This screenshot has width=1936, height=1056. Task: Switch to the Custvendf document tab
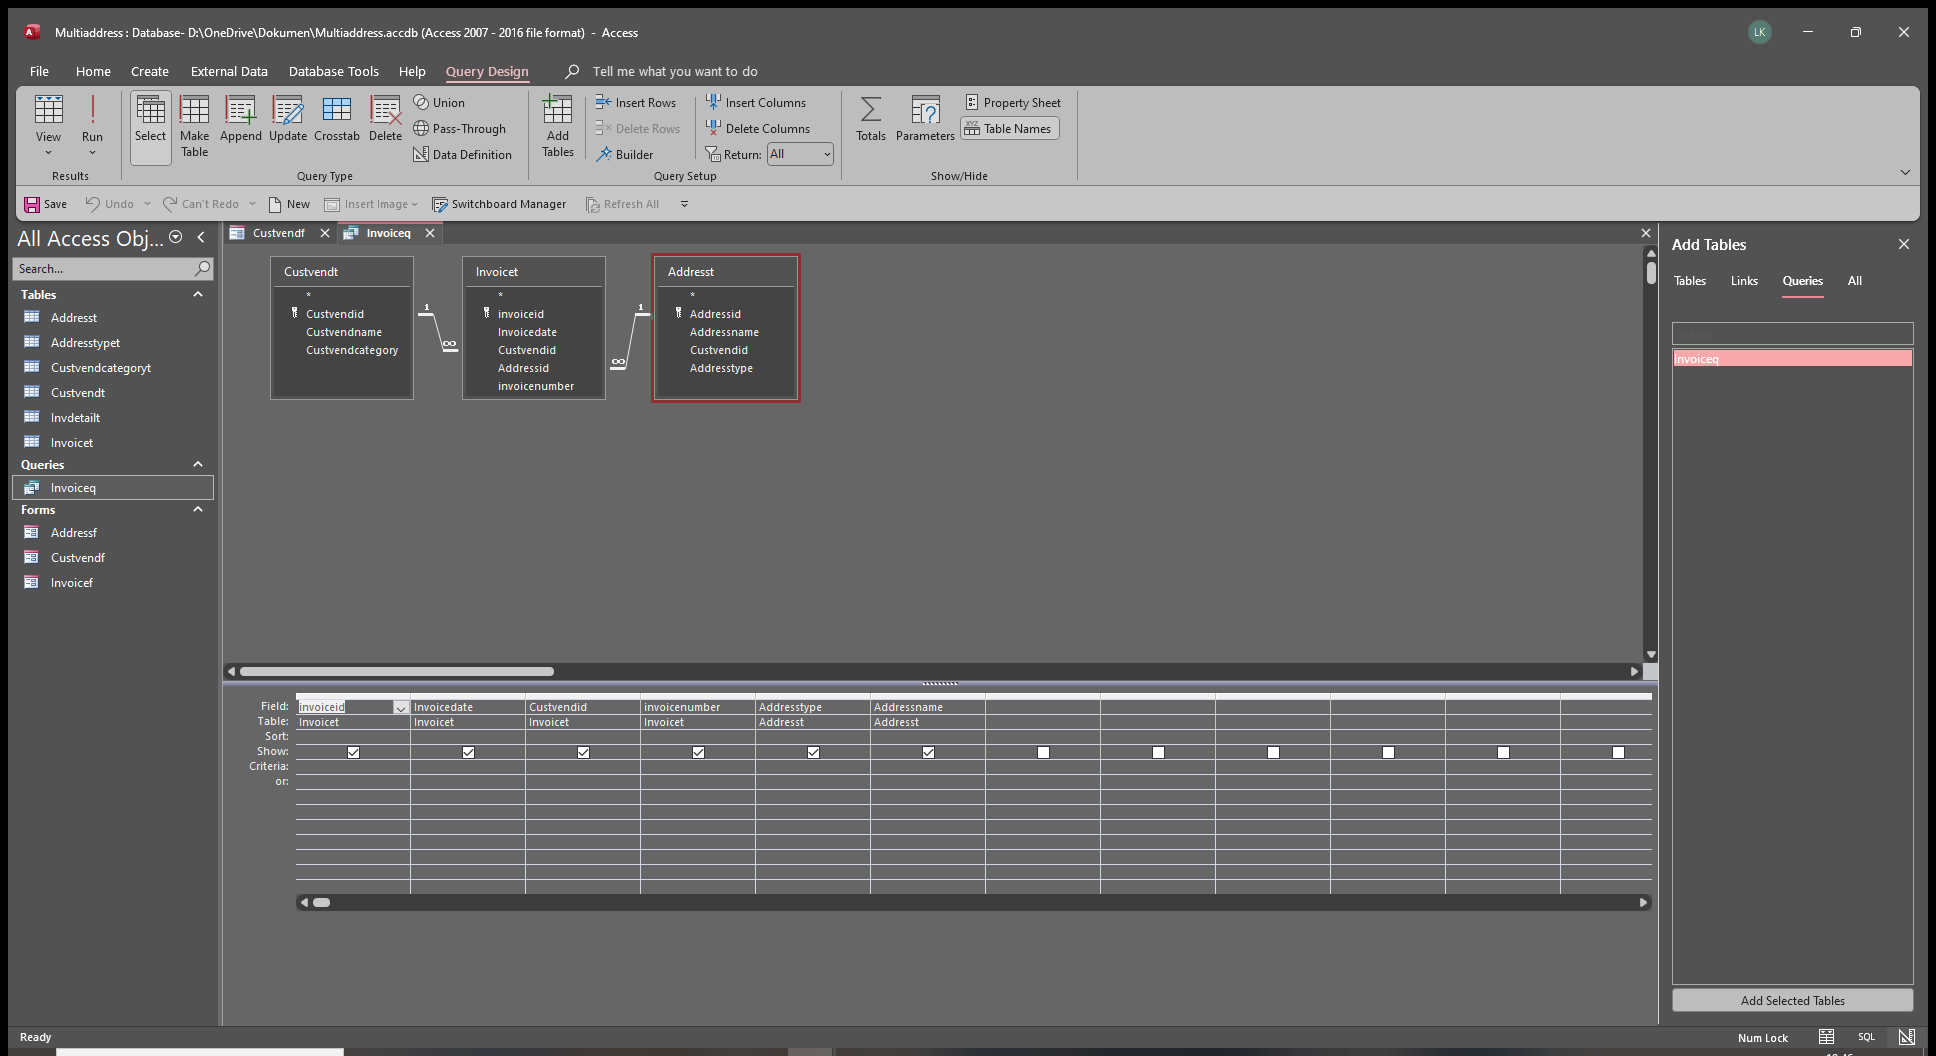[278, 233]
